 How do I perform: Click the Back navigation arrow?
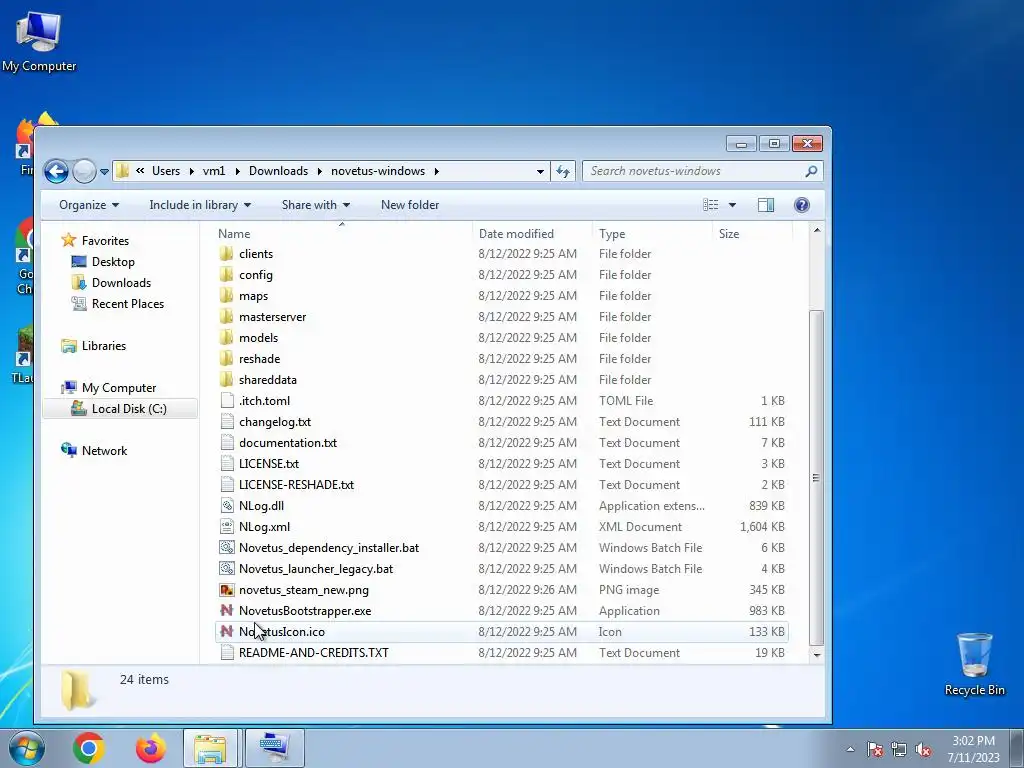[56, 172]
